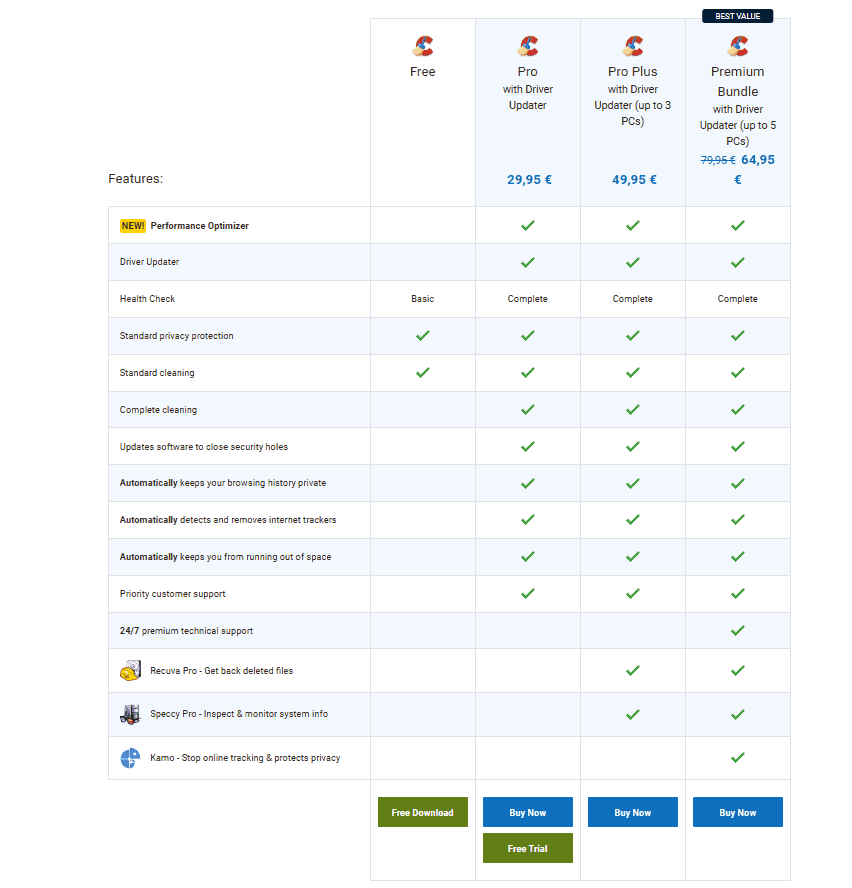Click the Speccy Pro icon
The height and width of the screenshot is (888, 852).
pos(130,714)
